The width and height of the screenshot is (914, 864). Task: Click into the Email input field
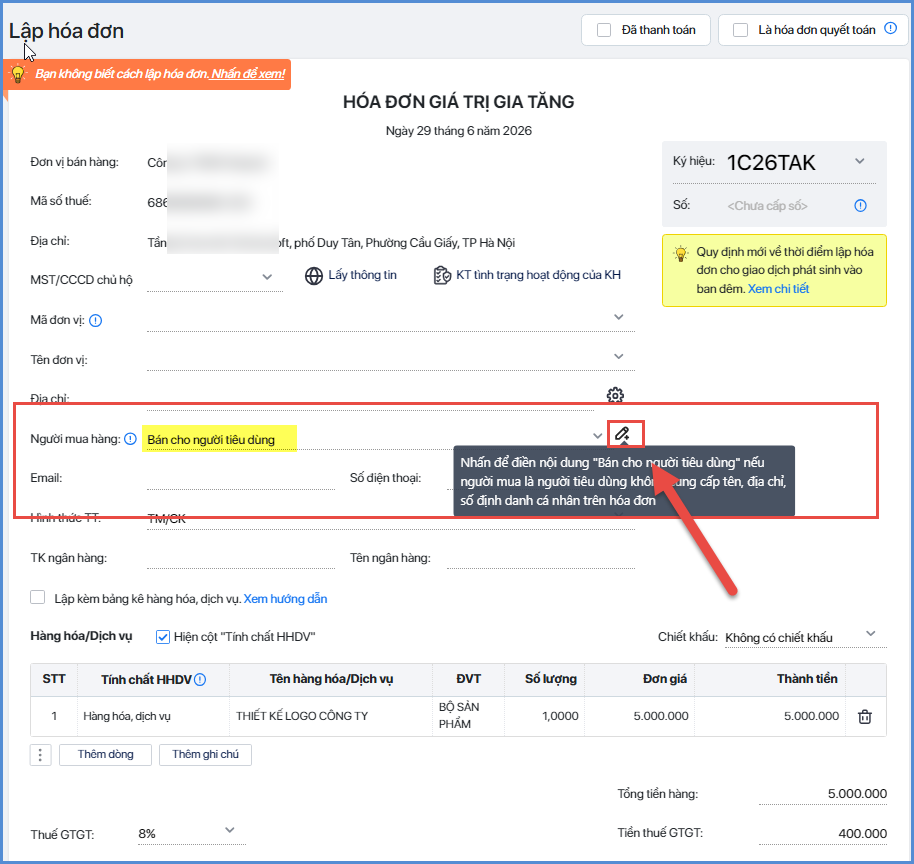pyautogui.click(x=241, y=479)
